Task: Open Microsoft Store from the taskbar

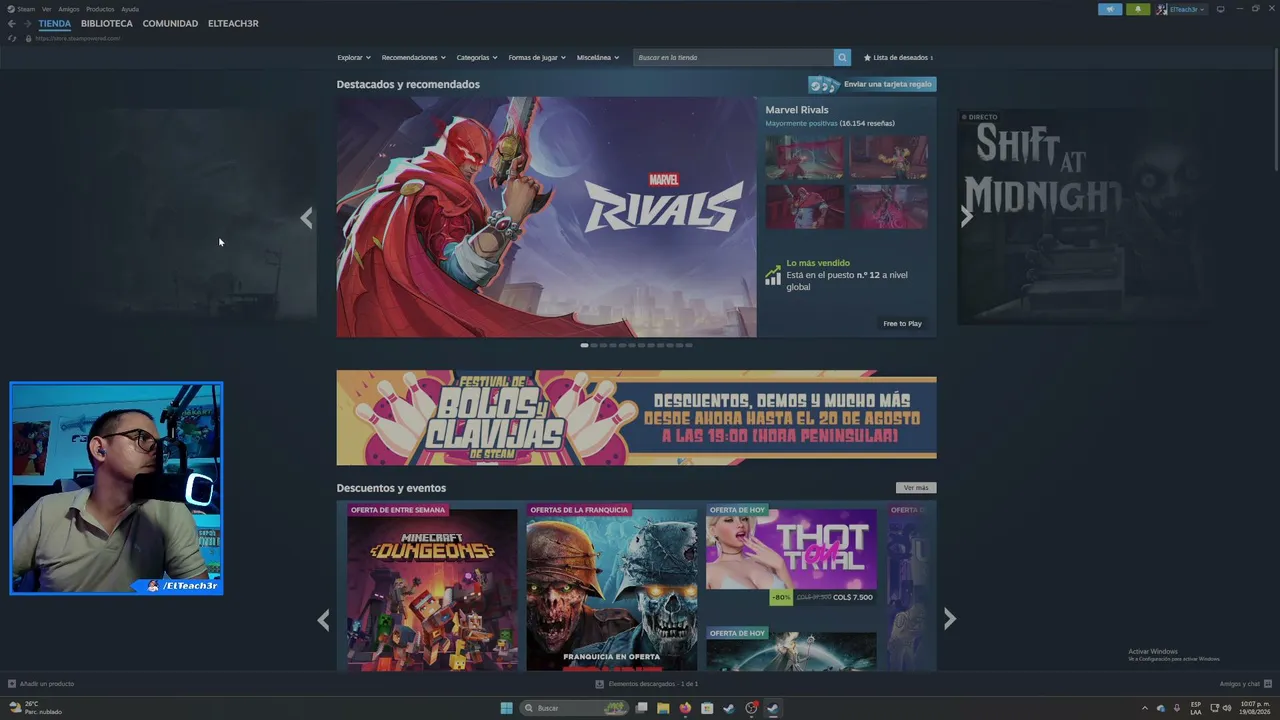Action: (x=707, y=708)
